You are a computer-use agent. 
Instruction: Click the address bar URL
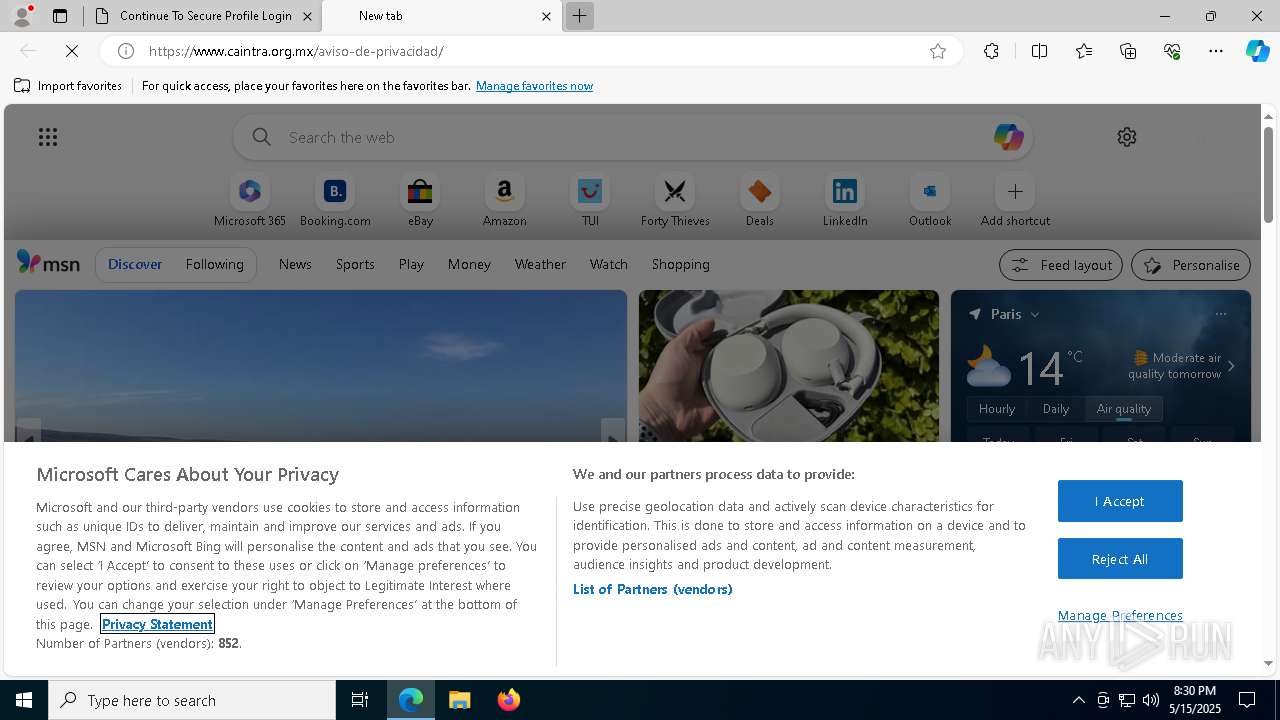click(296, 51)
